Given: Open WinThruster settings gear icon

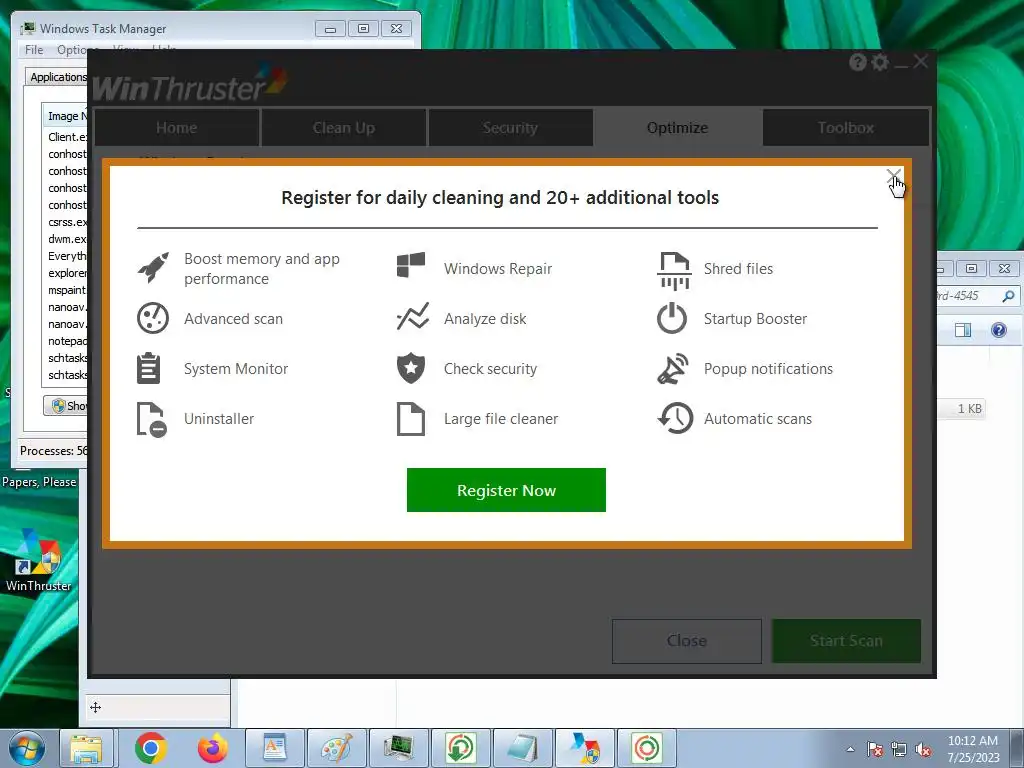Looking at the screenshot, I should (x=880, y=62).
